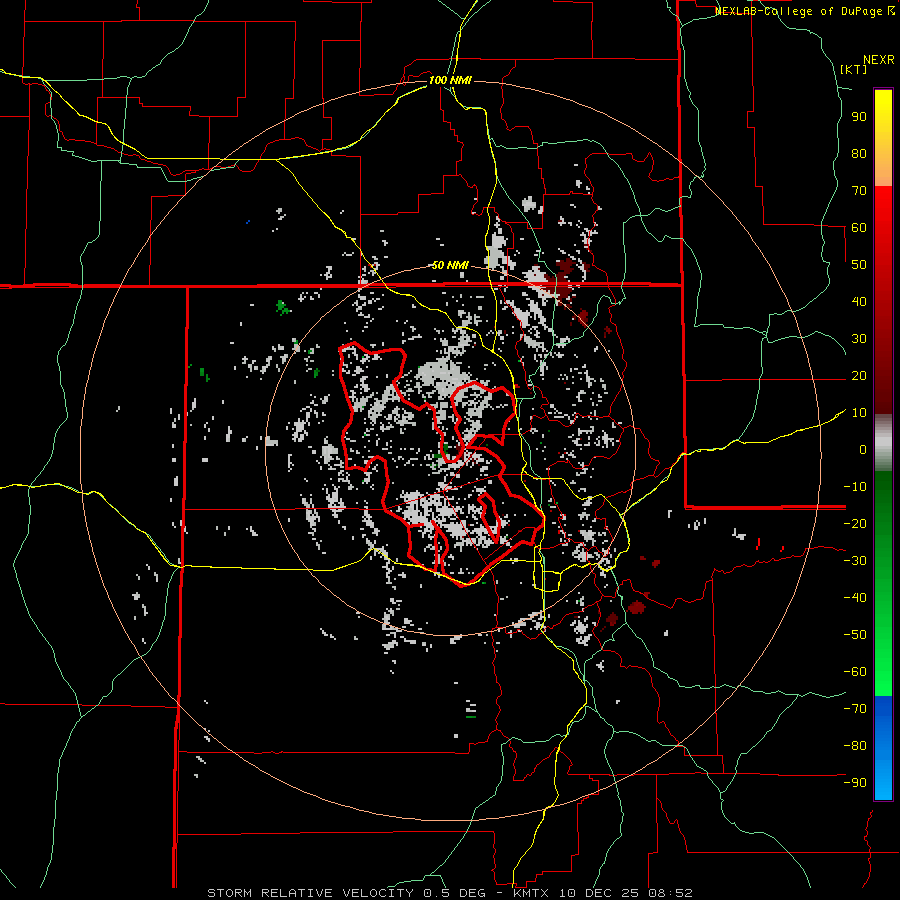Click the 50 NMI range ring label
Image resolution: width=900 pixels, height=900 pixels.
(450, 265)
